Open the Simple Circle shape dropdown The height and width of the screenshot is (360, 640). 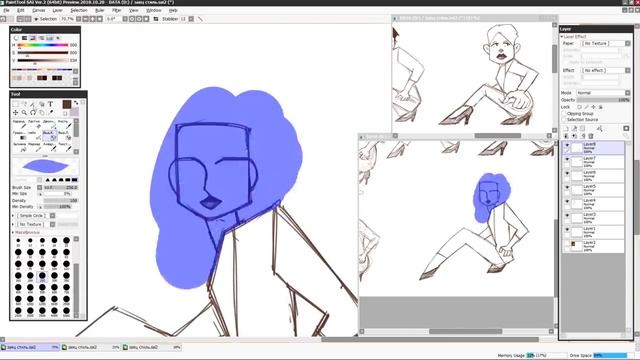pyautogui.click(x=52, y=216)
